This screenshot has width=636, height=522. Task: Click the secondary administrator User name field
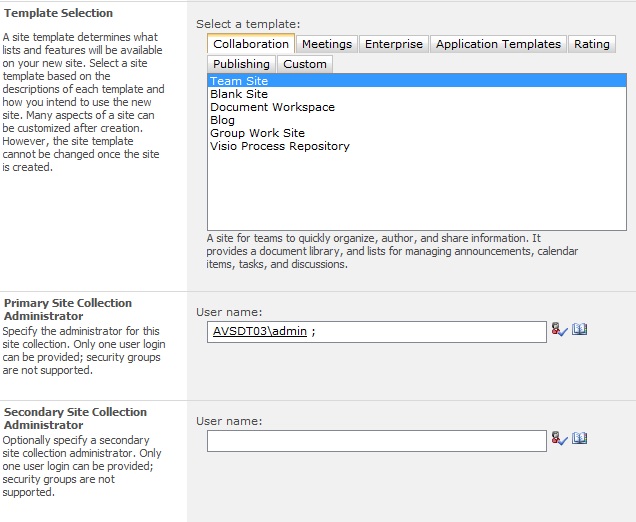tap(377, 441)
